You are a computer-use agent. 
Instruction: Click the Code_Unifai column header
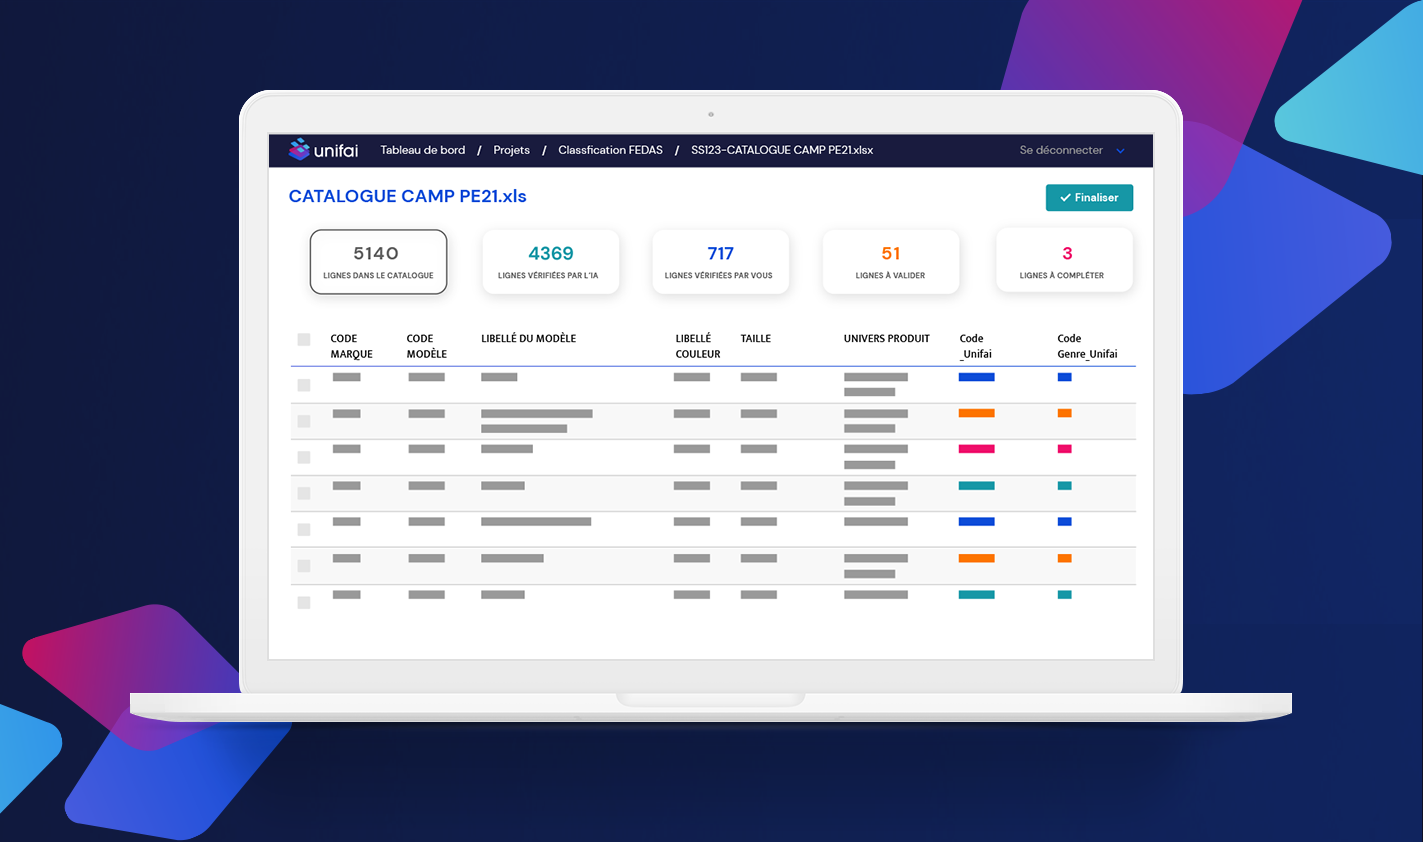point(975,346)
